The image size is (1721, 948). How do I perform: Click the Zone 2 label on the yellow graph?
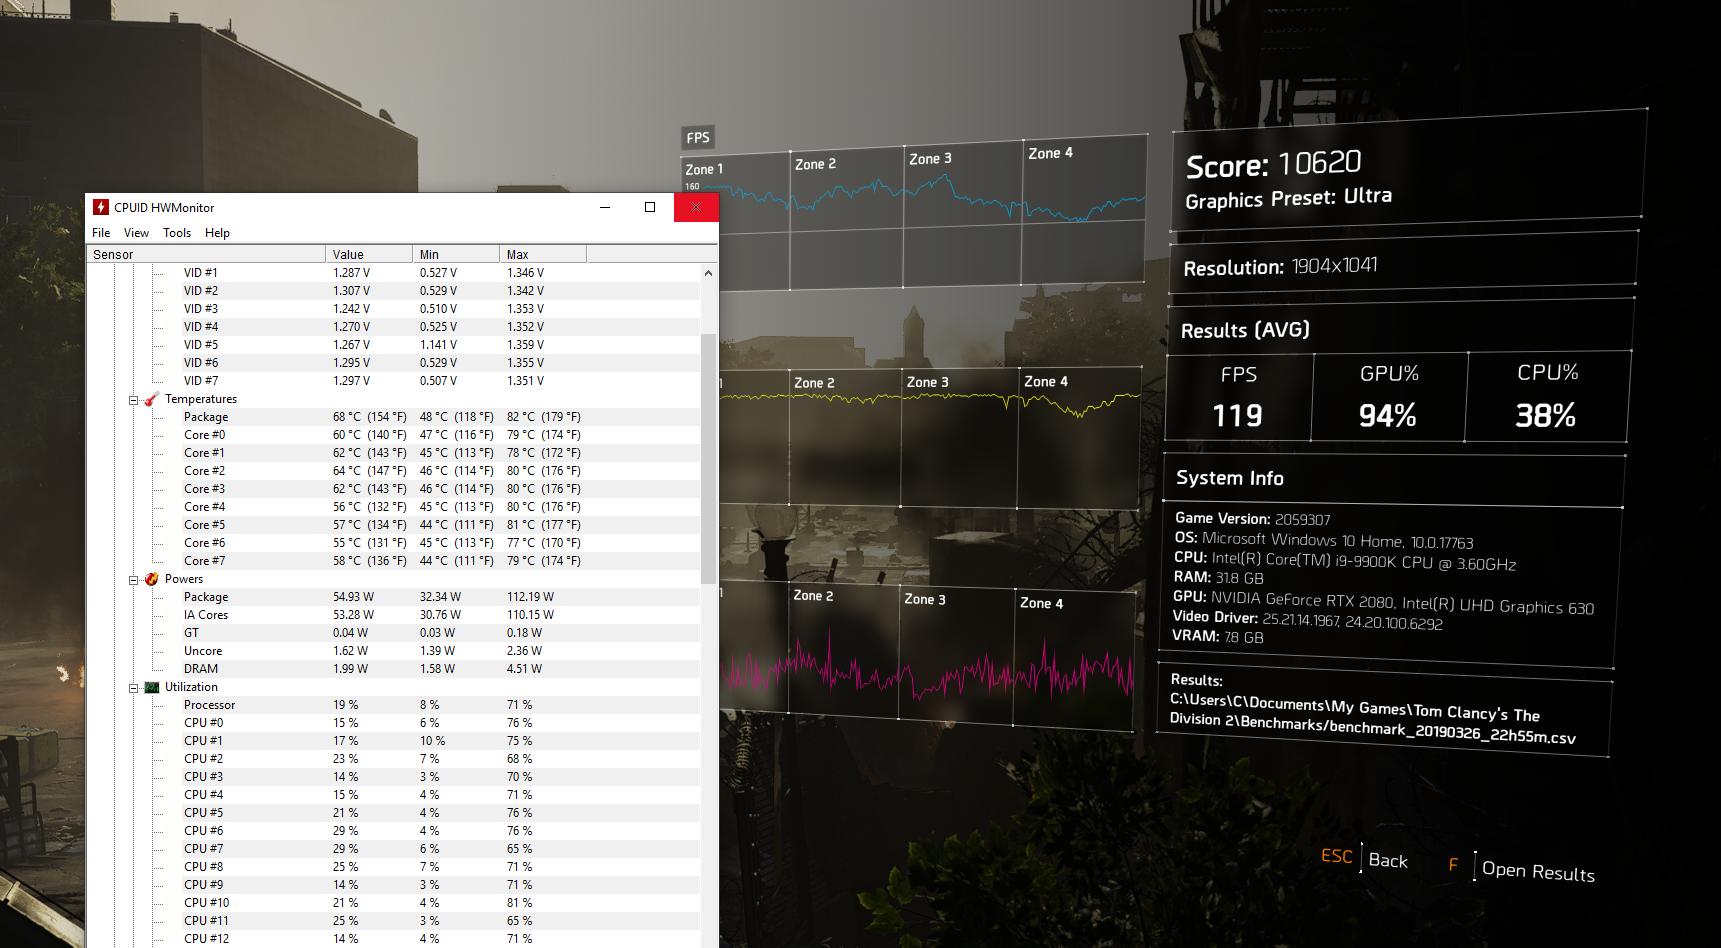pos(815,383)
